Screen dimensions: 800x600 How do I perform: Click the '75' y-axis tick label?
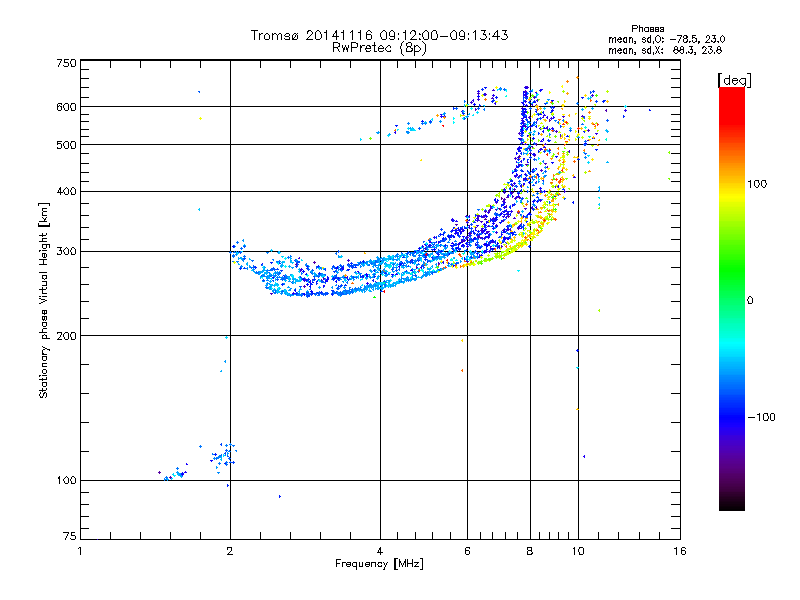[x=70, y=536]
